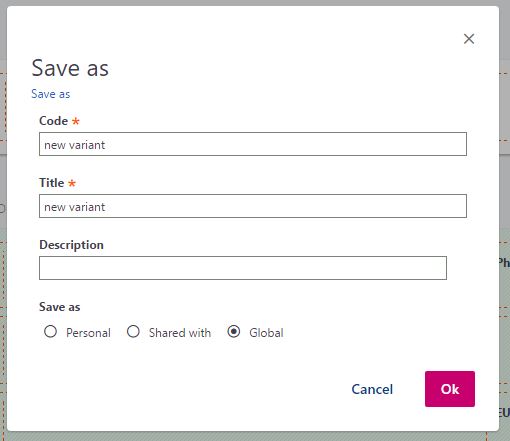Cancel saving the variant
Screen dimensions: 510x441
click(x=372, y=389)
